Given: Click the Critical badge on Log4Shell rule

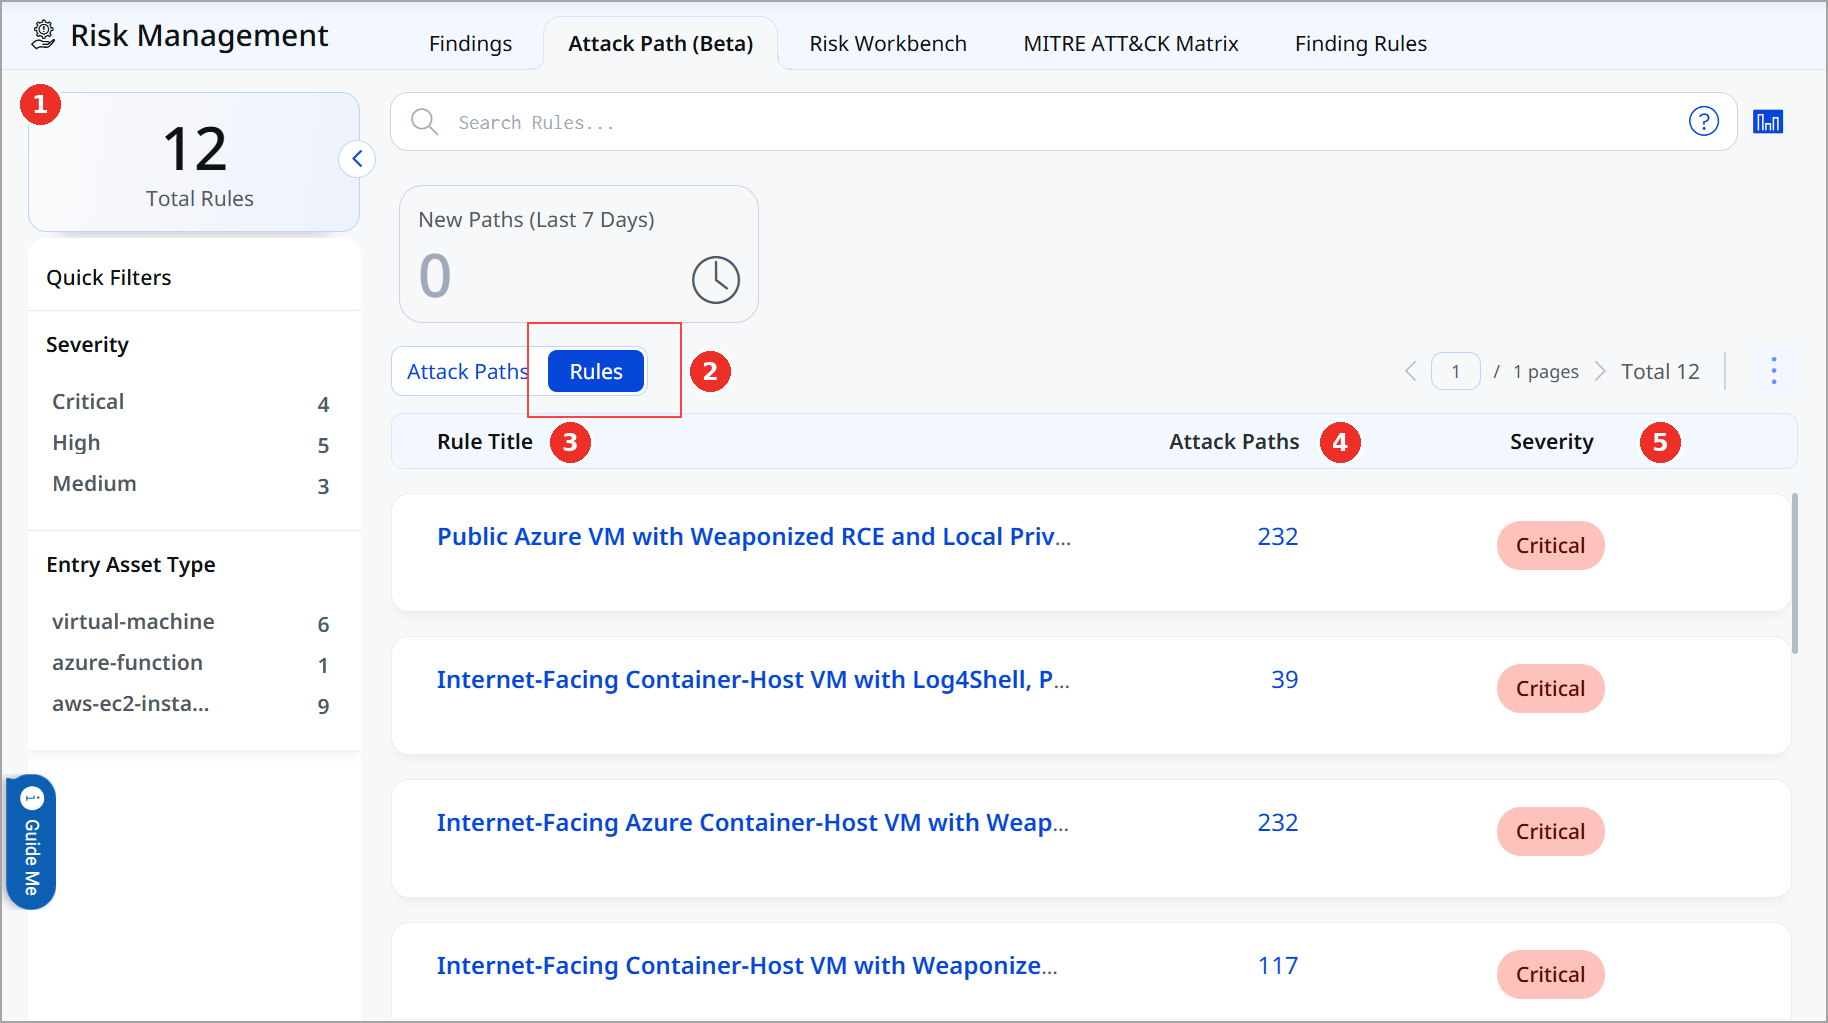Looking at the screenshot, I should pyautogui.click(x=1550, y=689).
